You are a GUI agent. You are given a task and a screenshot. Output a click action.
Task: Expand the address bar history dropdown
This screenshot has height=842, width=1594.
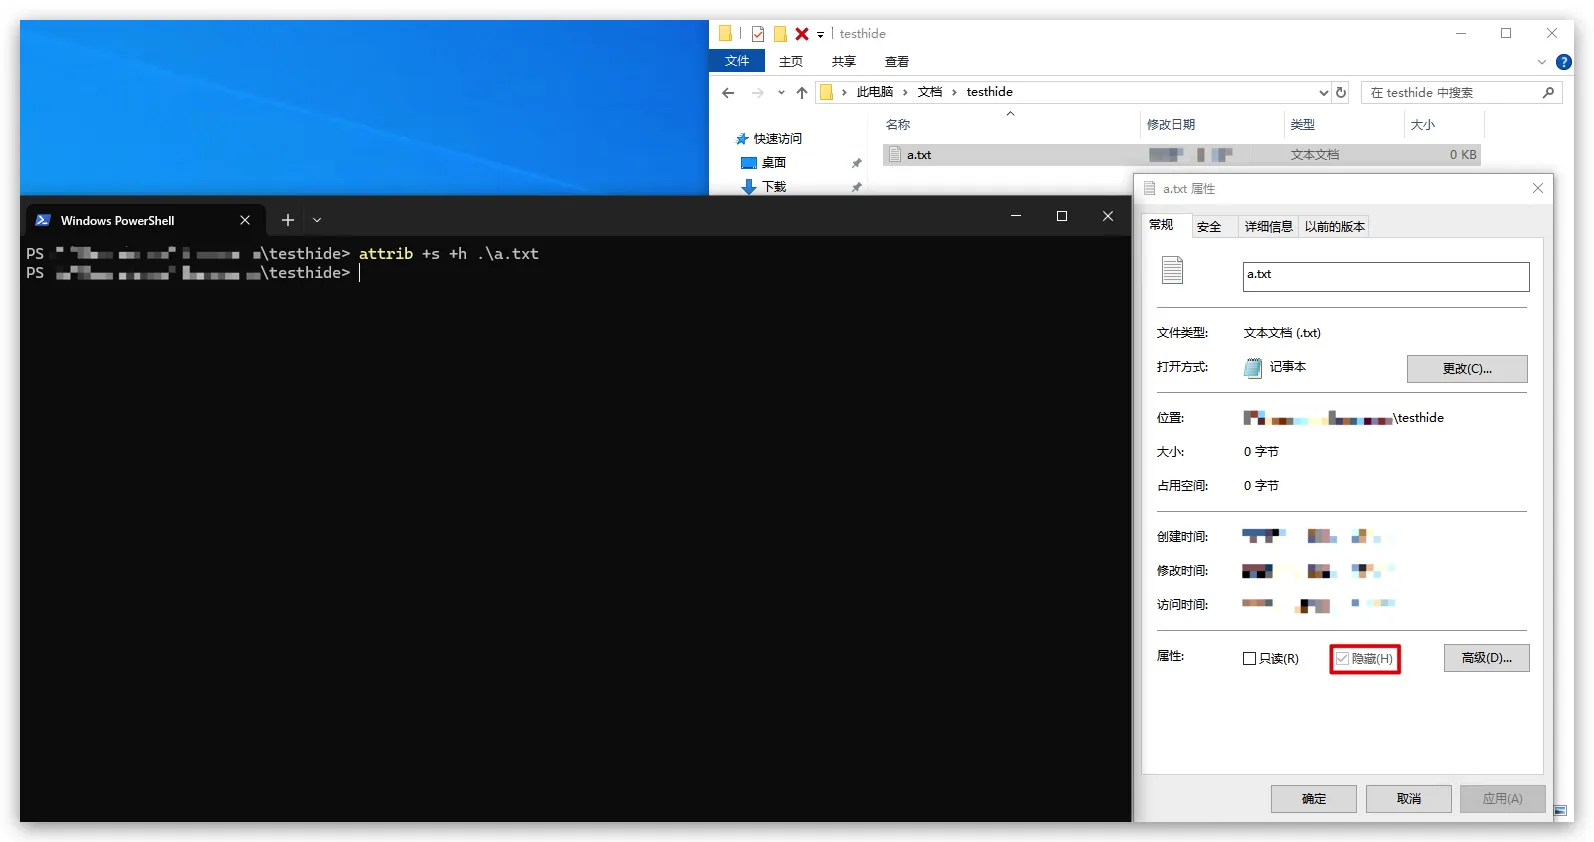1324,92
